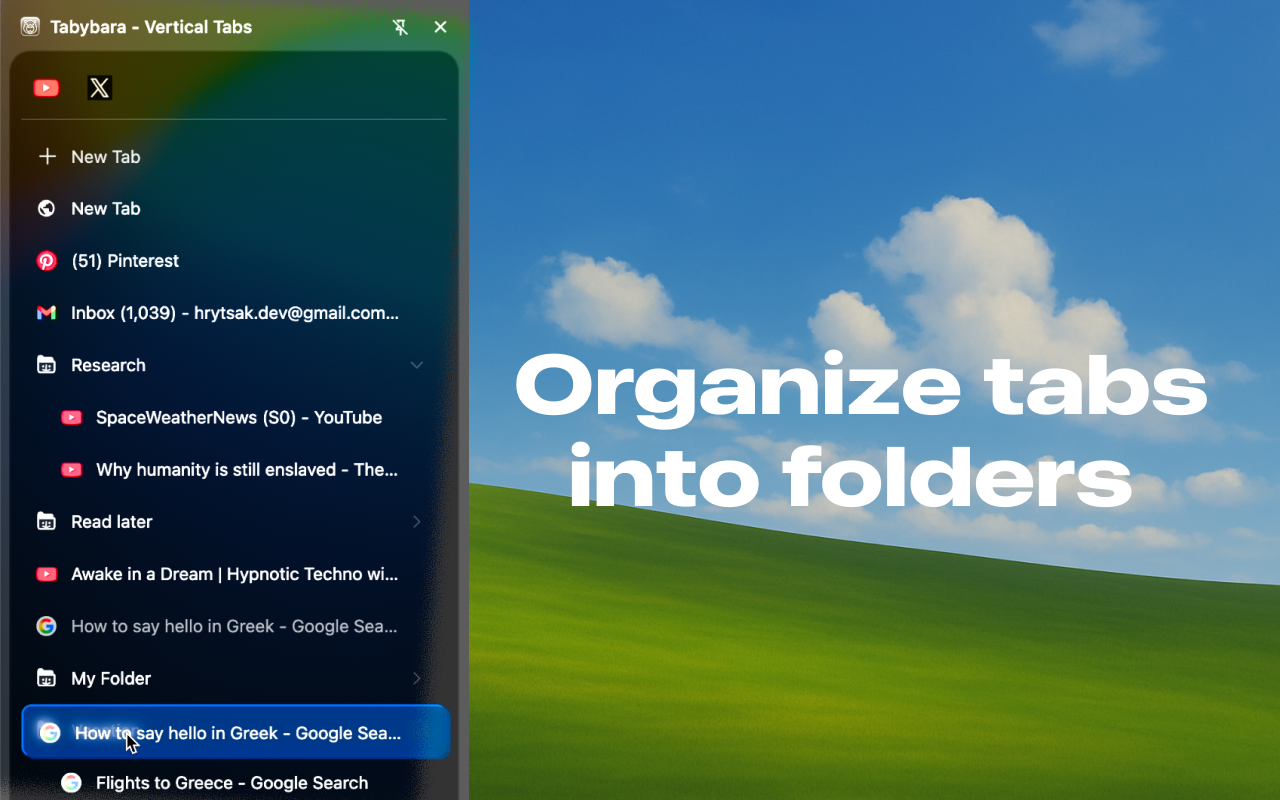Click the Tabybara logo icon
1280x800 pixels.
point(30,27)
